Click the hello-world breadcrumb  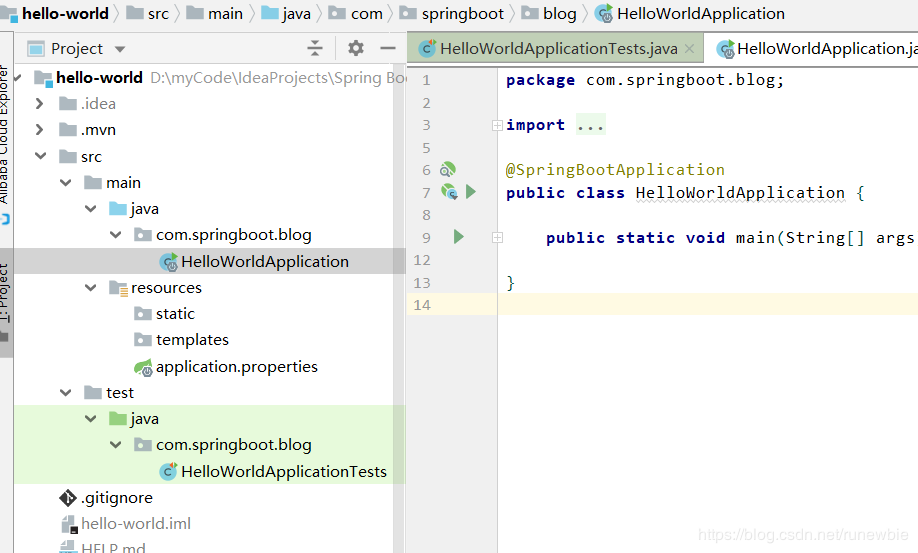[x=65, y=13]
